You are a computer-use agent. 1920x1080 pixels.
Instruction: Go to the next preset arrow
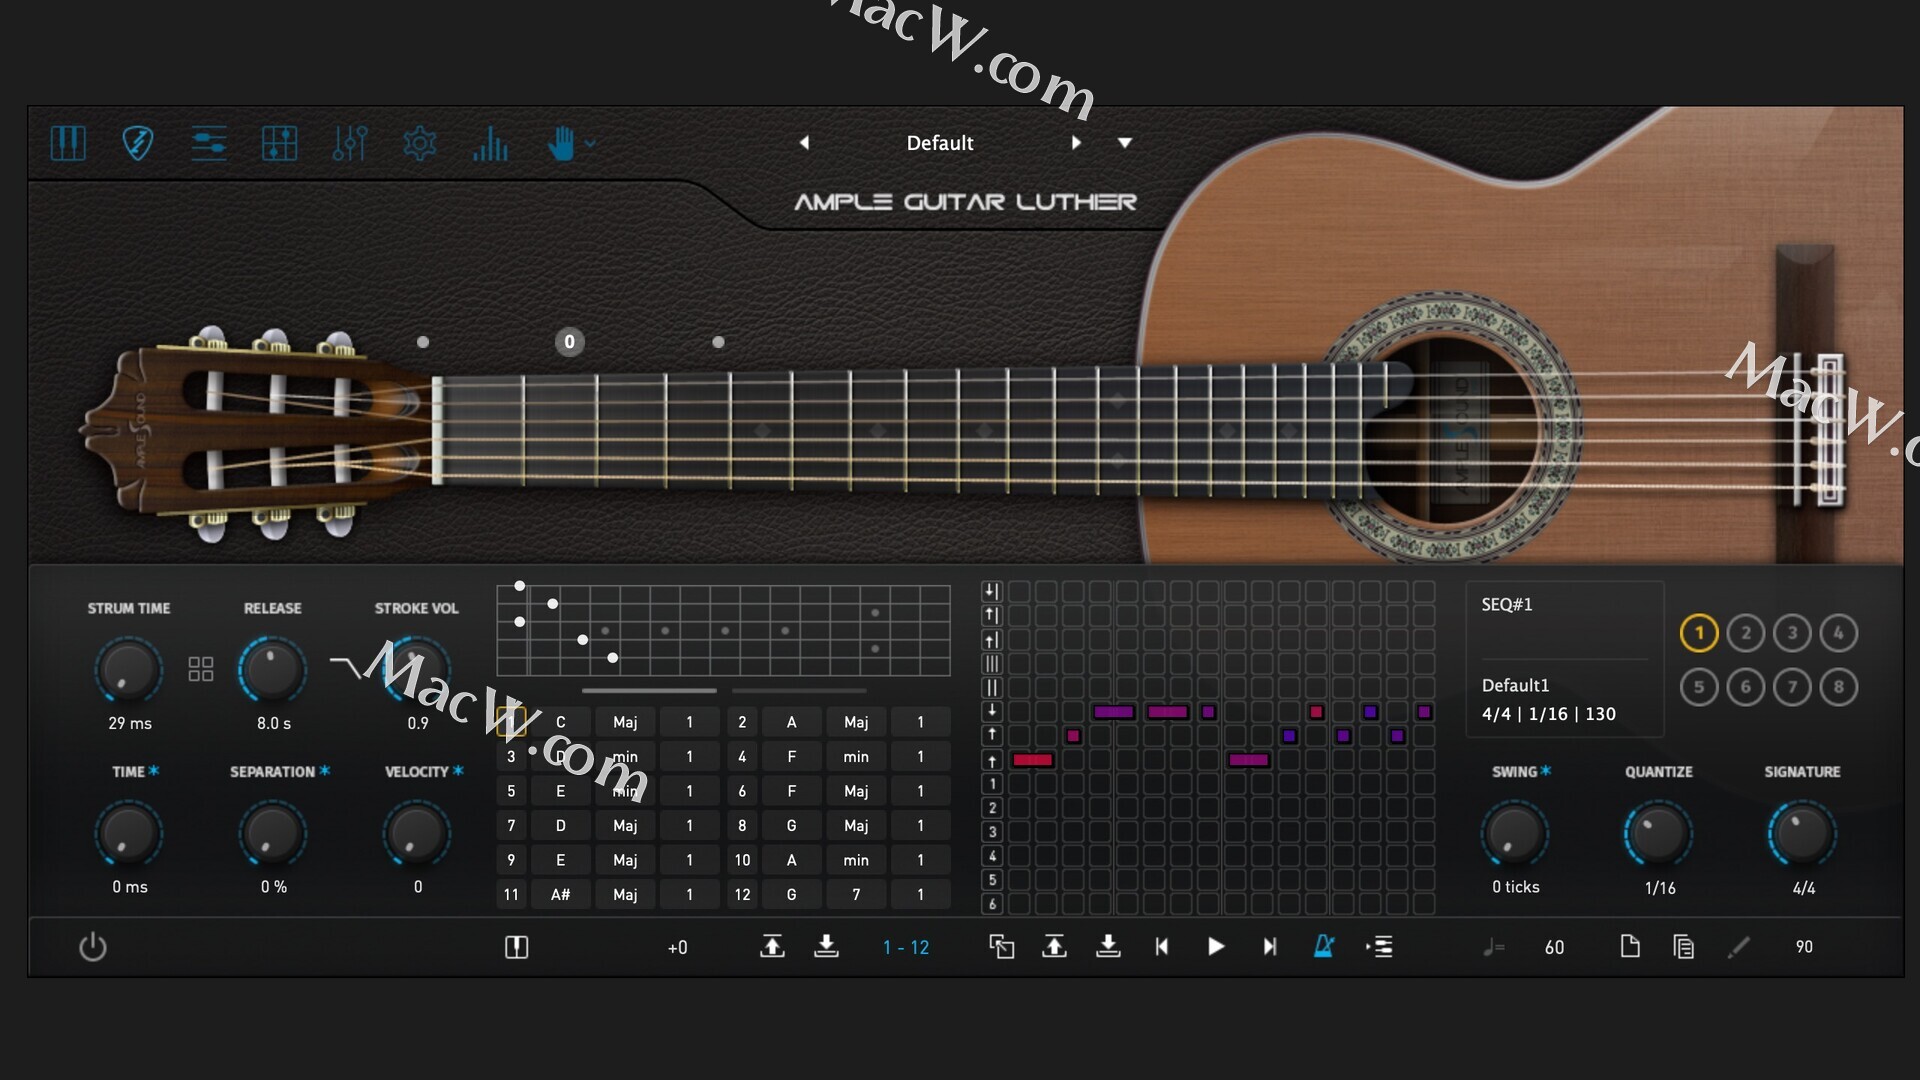pos(1076,143)
